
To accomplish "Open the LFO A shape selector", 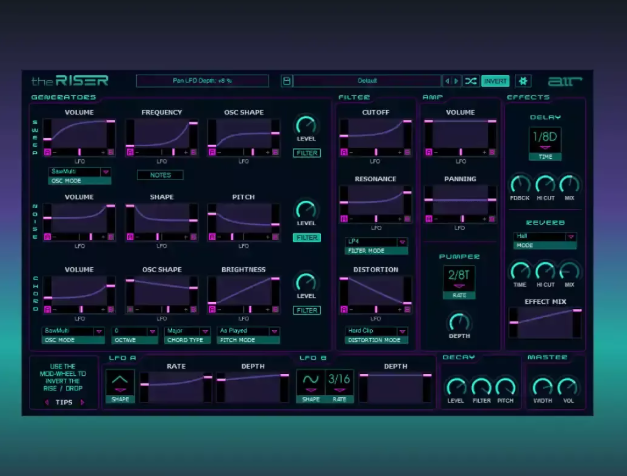I will [x=120, y=386].
